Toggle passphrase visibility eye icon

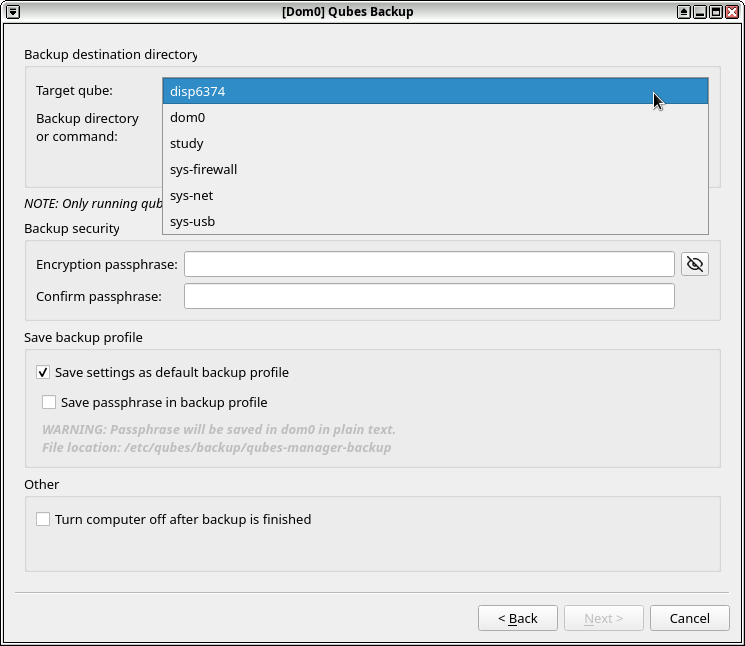(x=695, y=264)
